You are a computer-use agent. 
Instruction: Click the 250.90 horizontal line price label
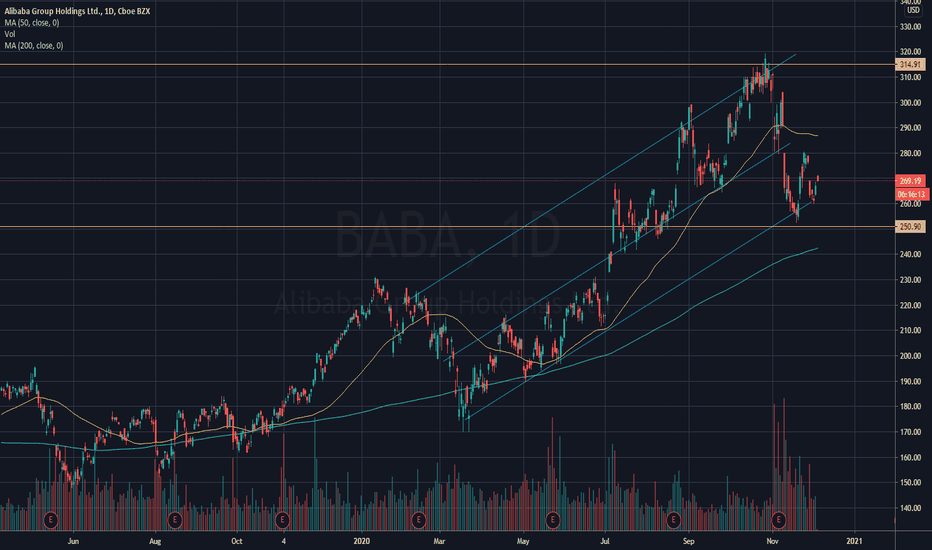910,227
